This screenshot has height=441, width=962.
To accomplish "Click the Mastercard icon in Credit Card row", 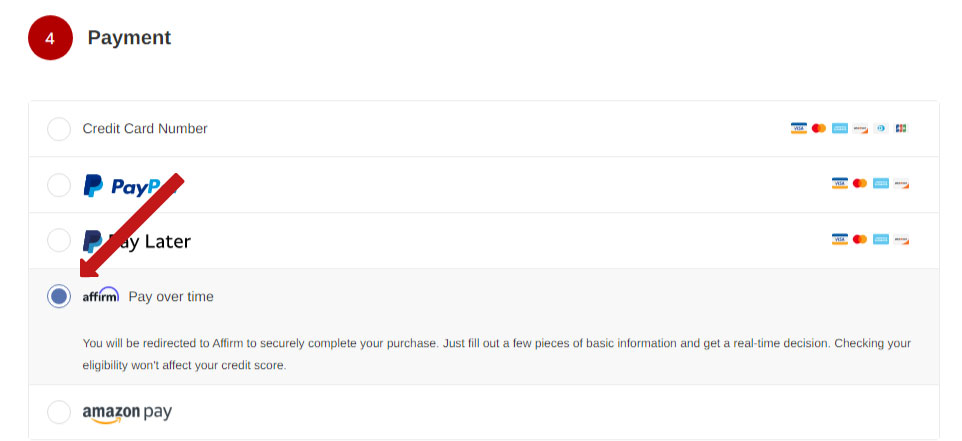I will pyautogui.click(x=819, y=128).
